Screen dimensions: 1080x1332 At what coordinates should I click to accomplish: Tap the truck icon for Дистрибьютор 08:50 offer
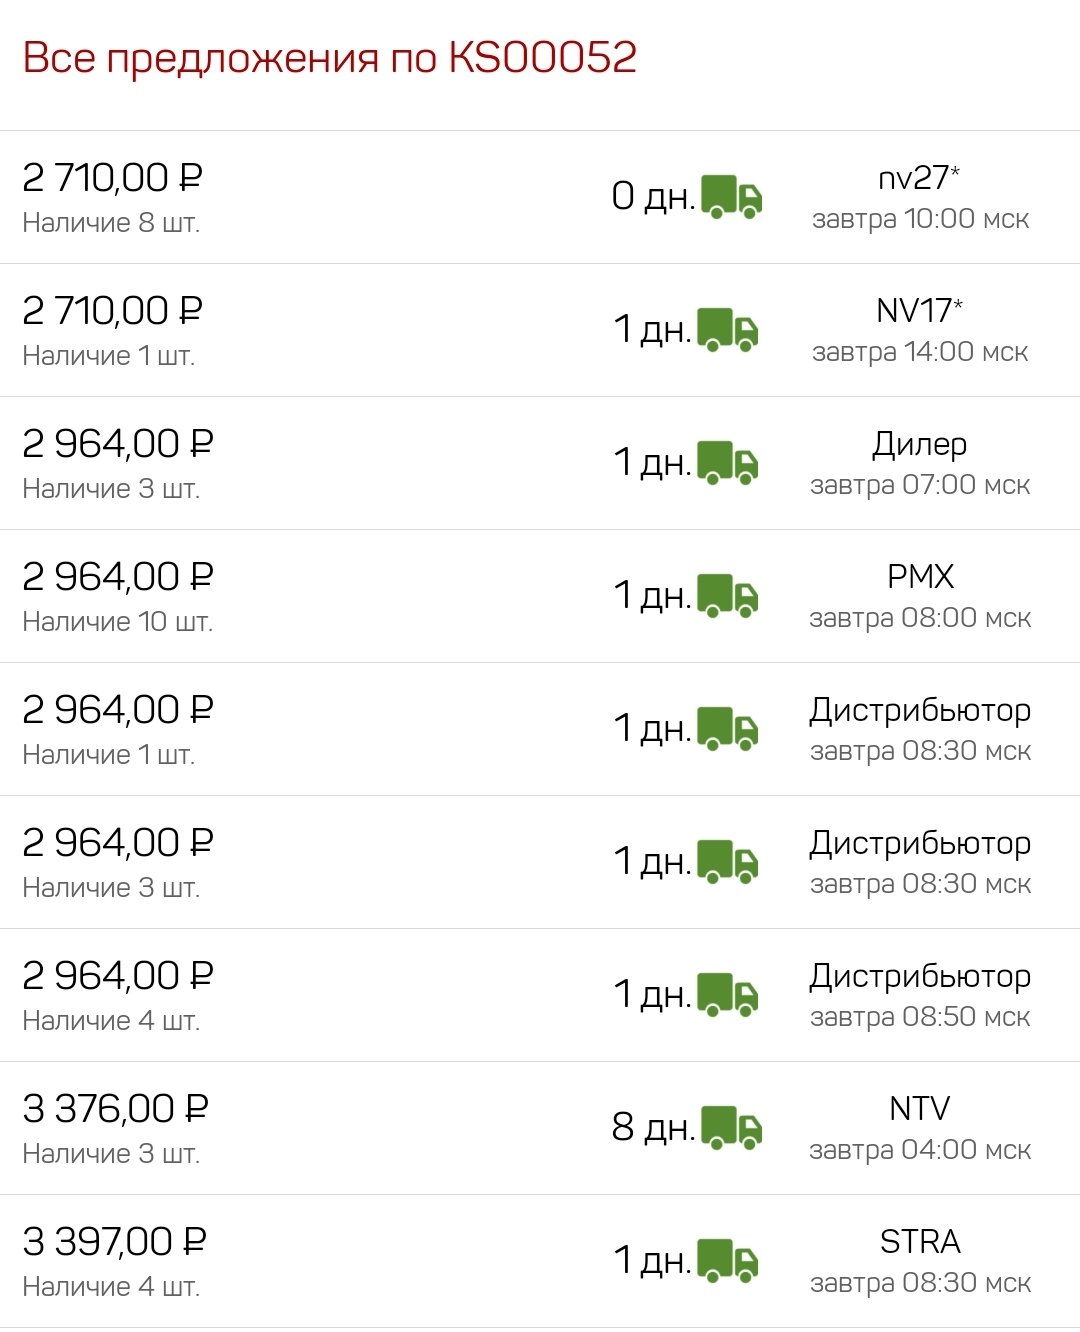click(728, 995)
